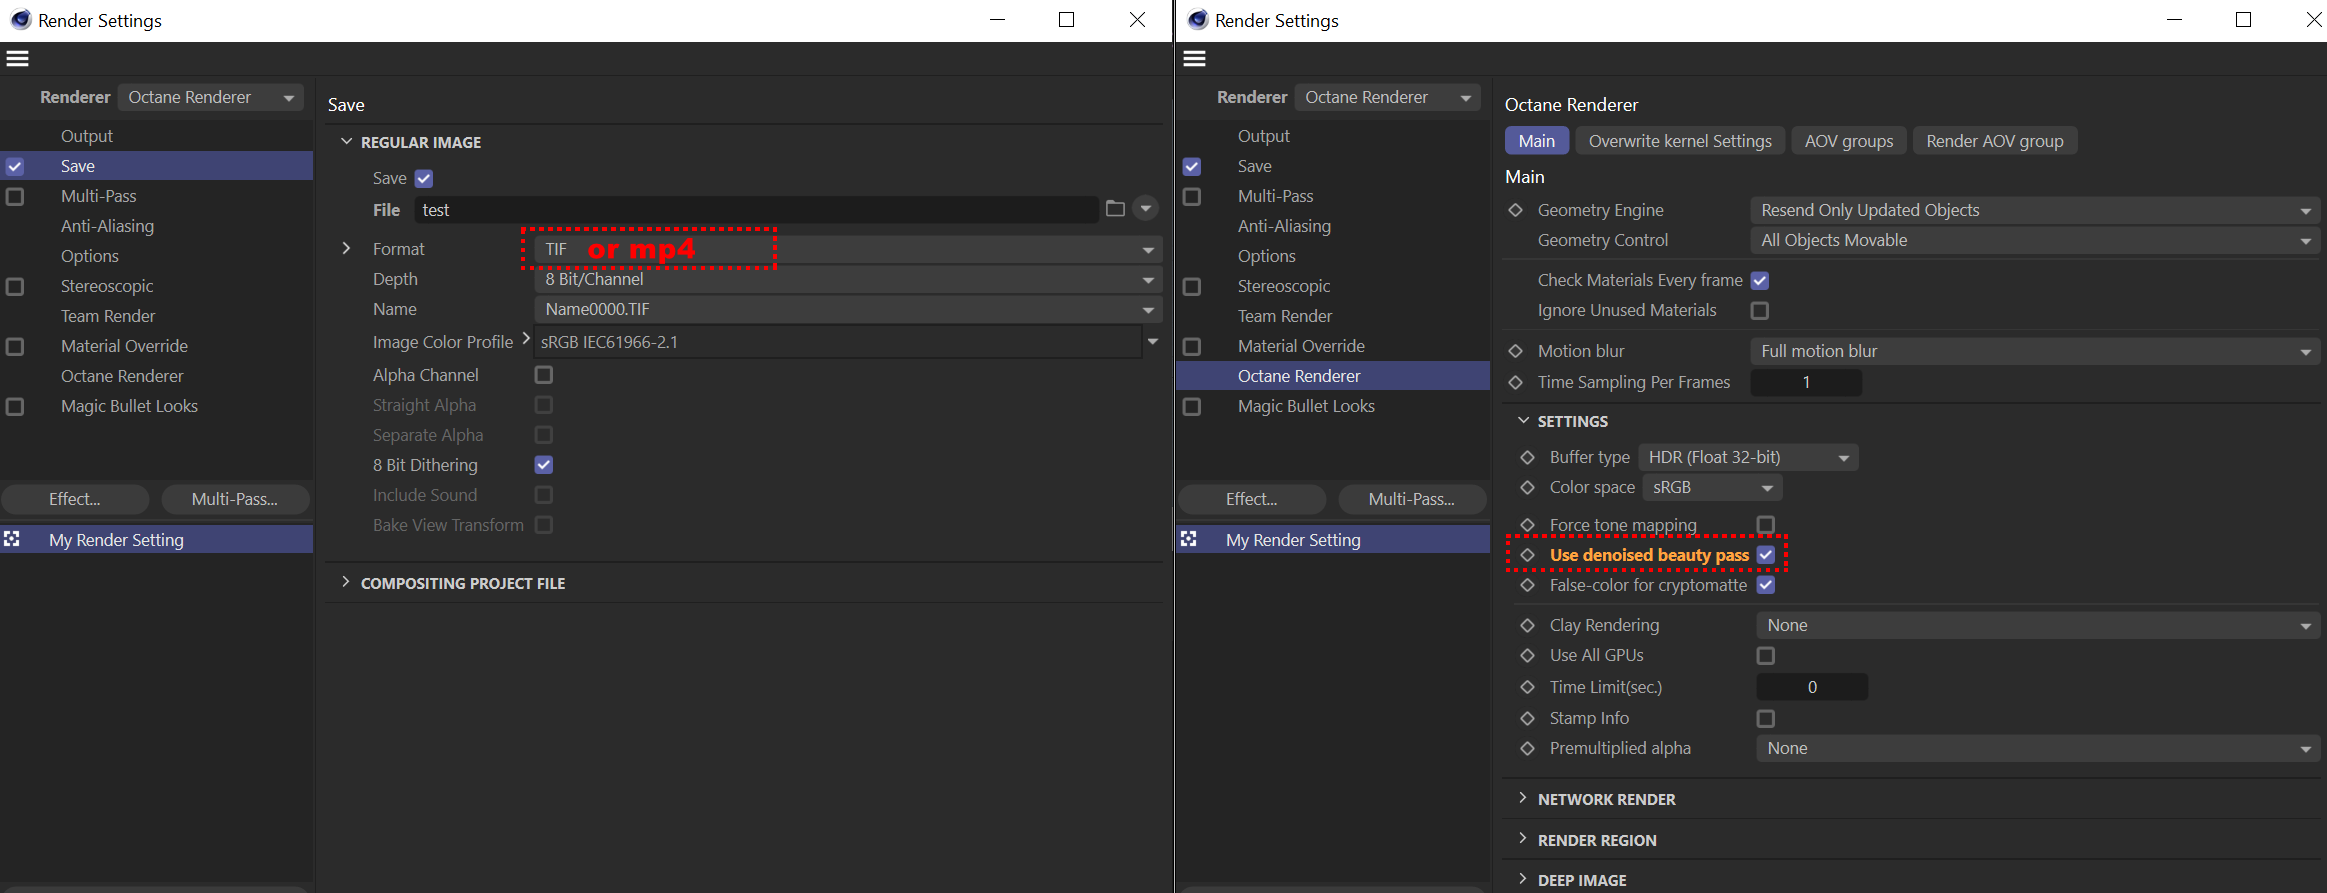Open Depth dropdown showing 8 Bit/Channel
Image resolution: width=2327 pixels, height=893 pixels.
point(848,279)
